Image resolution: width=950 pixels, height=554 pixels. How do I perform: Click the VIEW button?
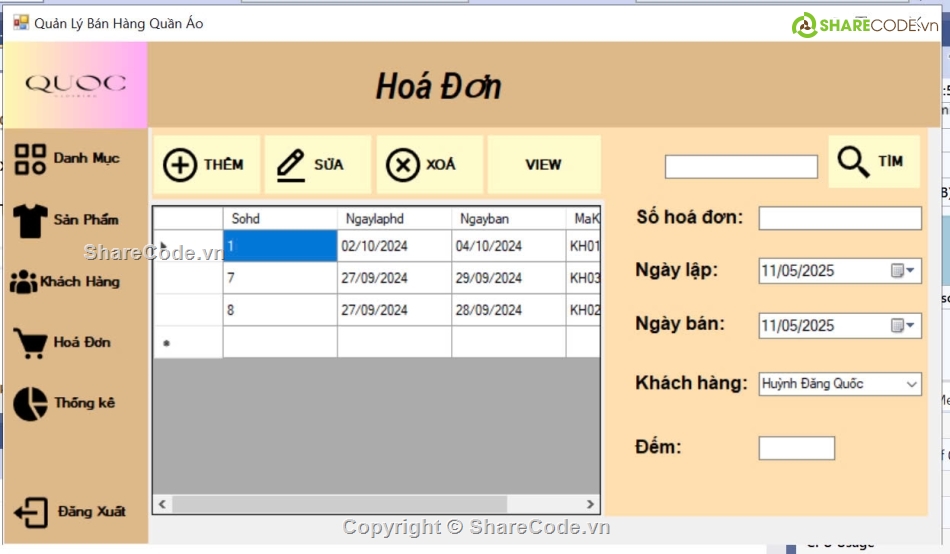543,164
